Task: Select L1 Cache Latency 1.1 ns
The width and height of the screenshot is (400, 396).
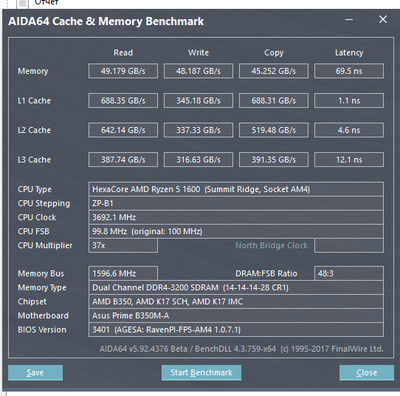Action: click(349, 101)
